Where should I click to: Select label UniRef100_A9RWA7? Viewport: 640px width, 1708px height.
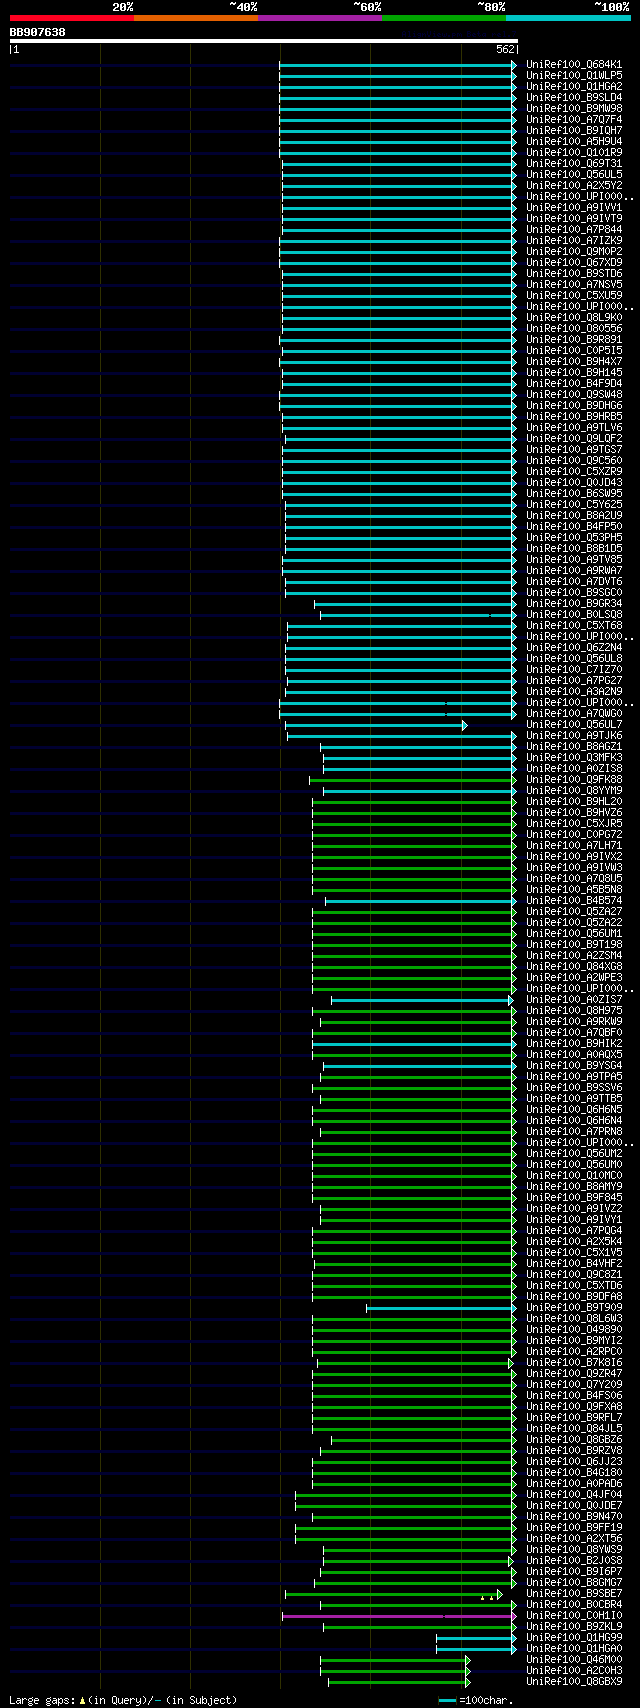point(574,571)
